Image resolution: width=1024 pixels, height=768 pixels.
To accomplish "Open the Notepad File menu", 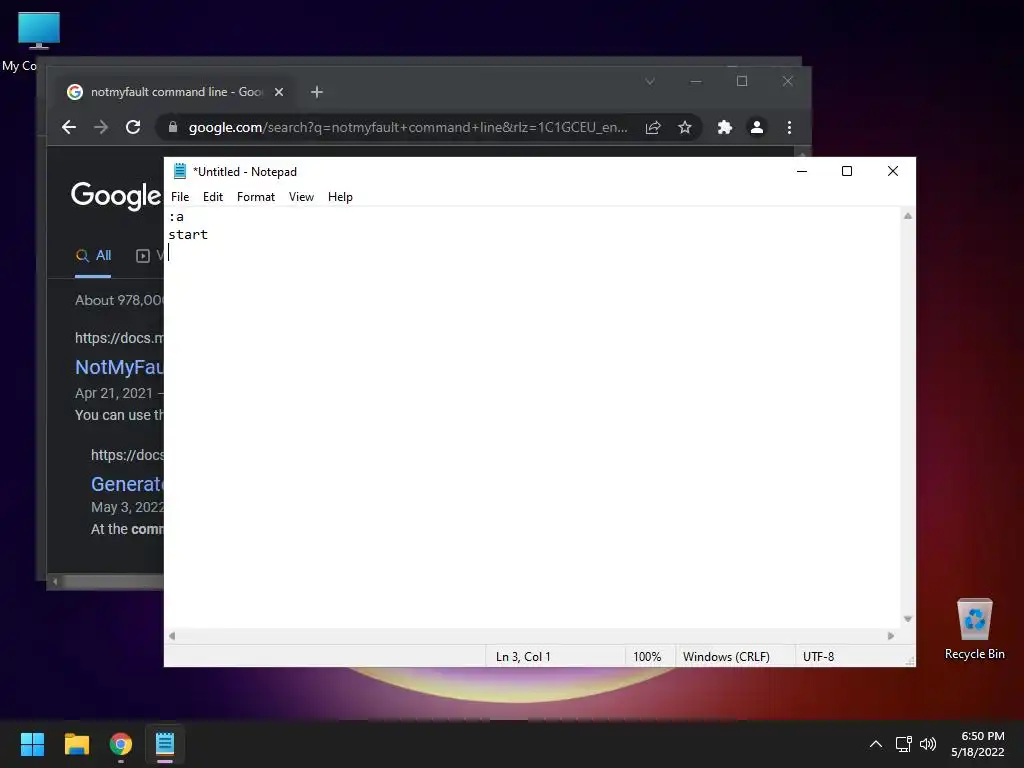I will (x=180, y=197).
